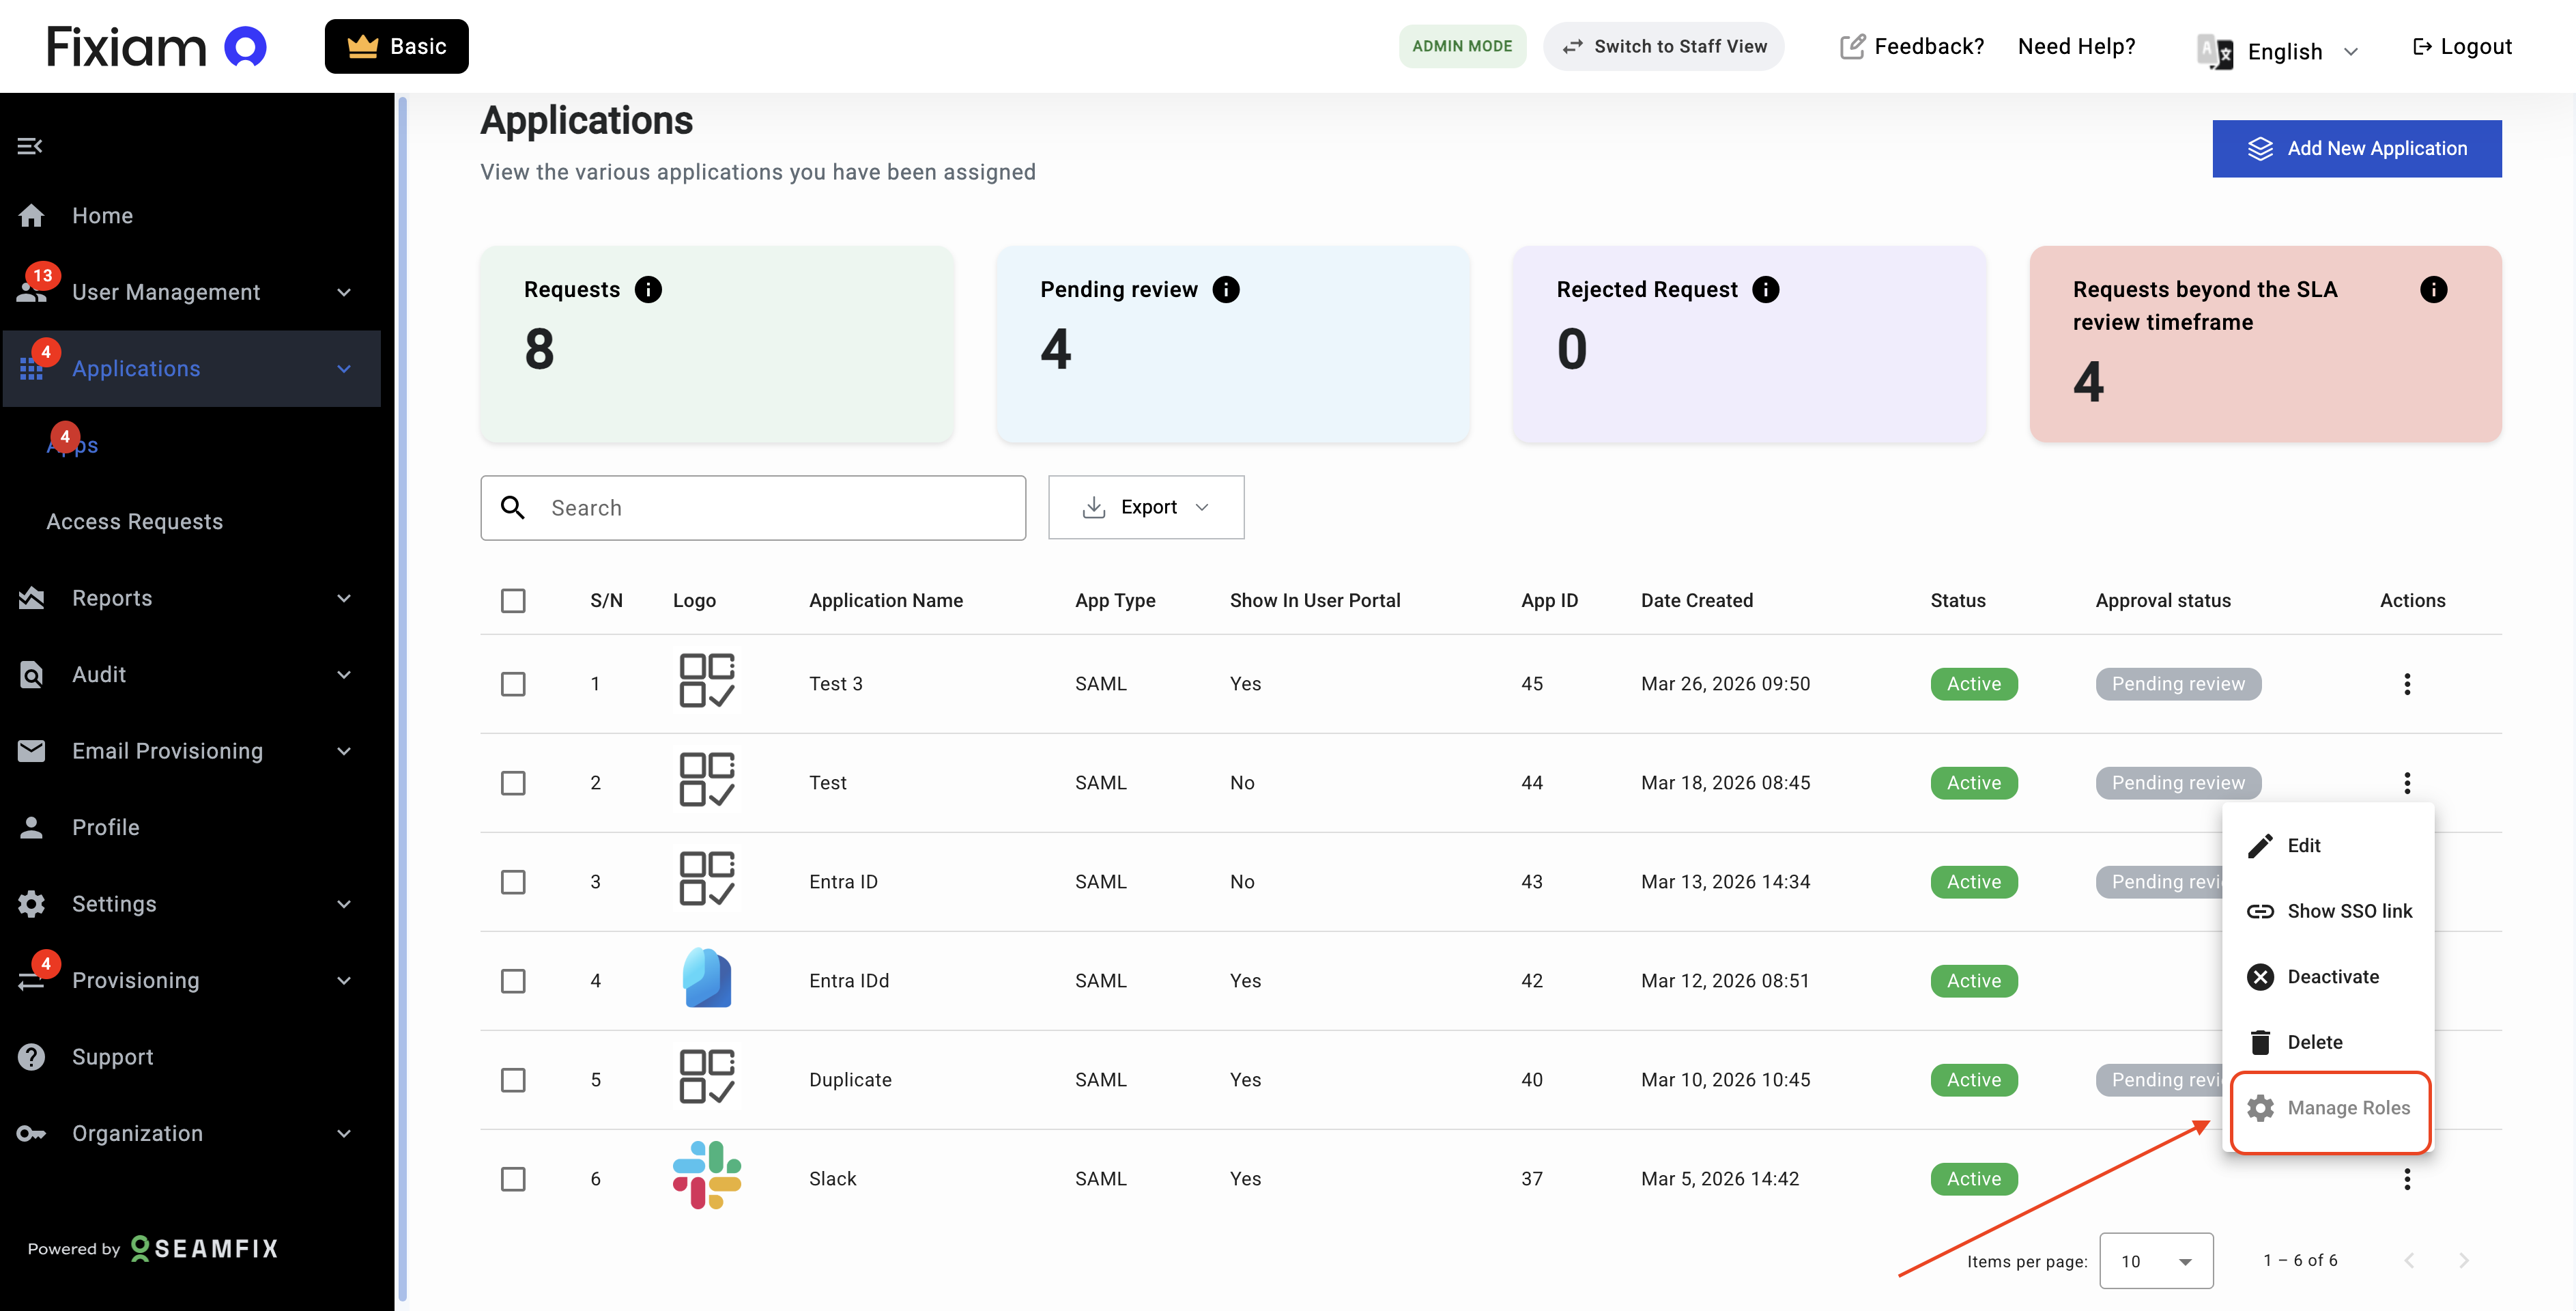The height and width of the screenshot is (1311, 2576).
Task: Click the Add New Application button
Action: (2356, 149)
